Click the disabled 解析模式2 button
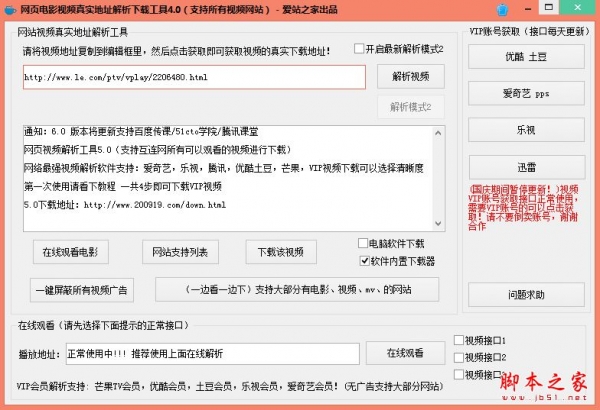This screenshot has width=600, height=410. (x=411, y=107)
